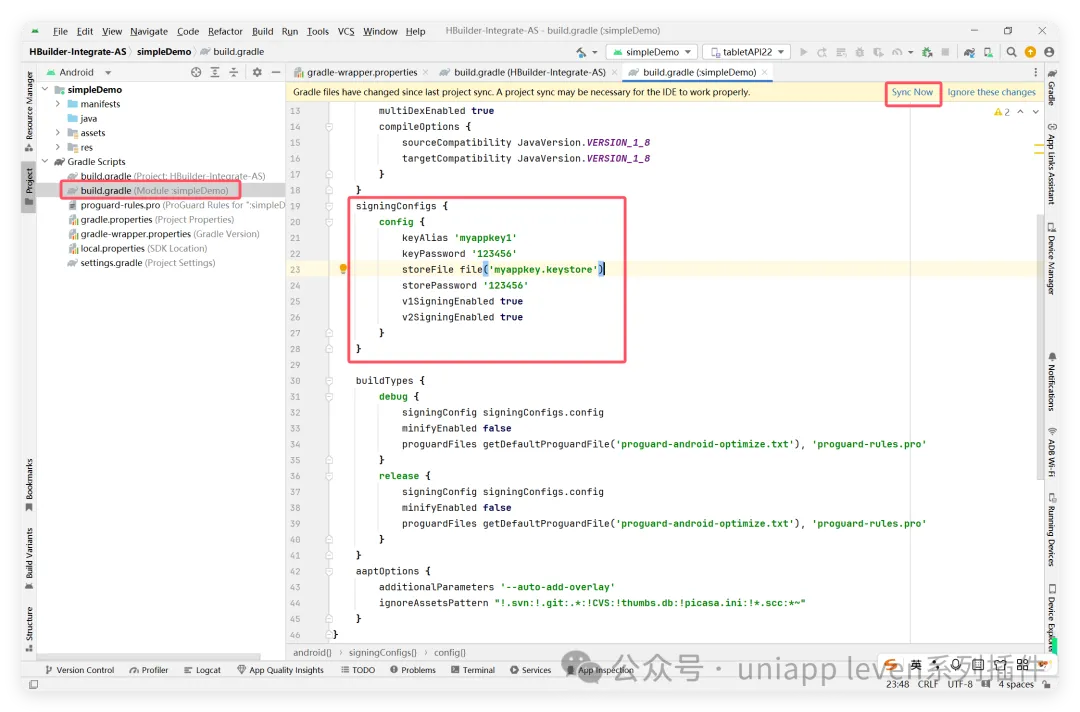This screenshot has width=1080, height=712.
Task: Toggle the Gradle tool window
Action: point(1052,87)
